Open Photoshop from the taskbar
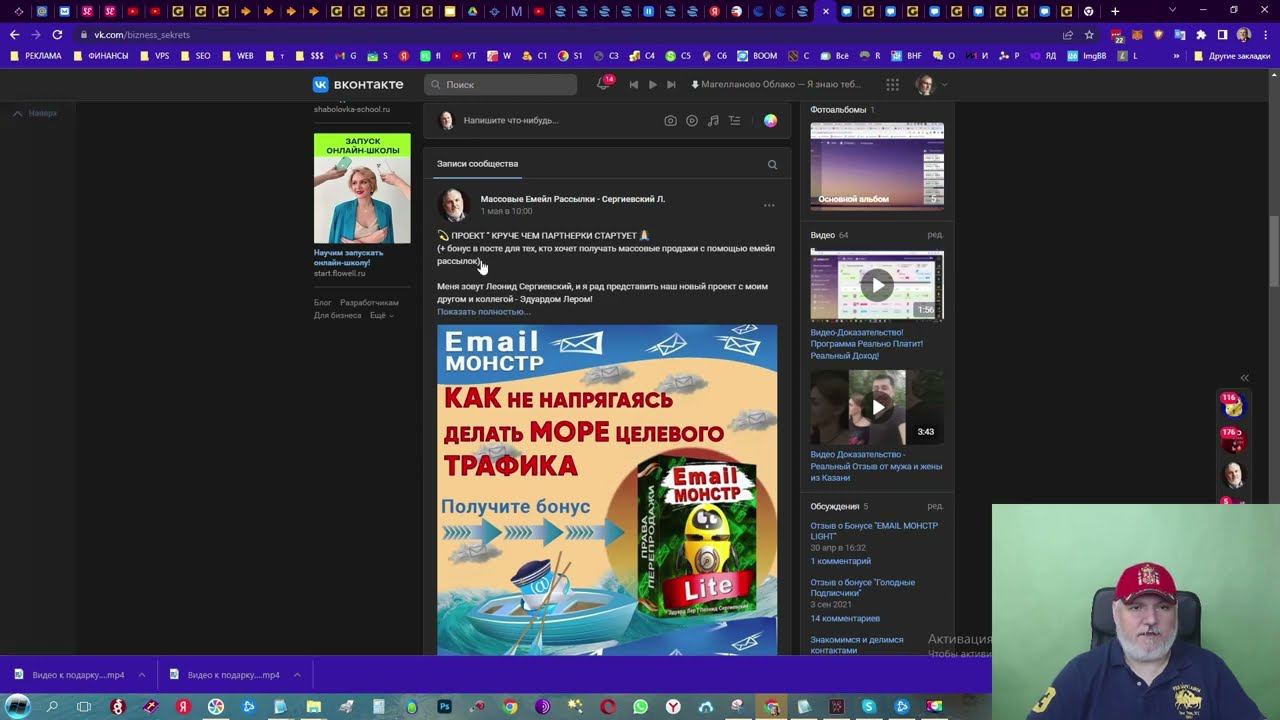The height and width of the screenshot is (720, 1280). tap(444, 707)
